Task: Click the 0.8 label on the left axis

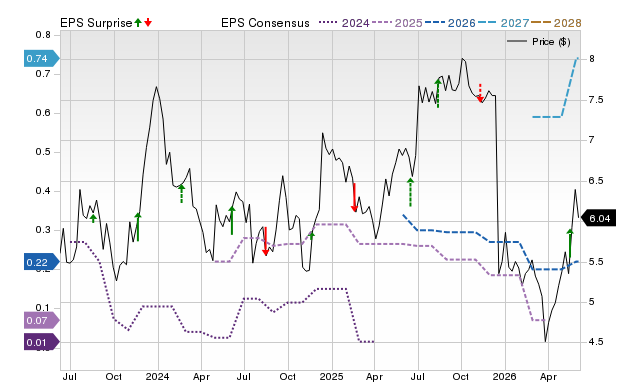Action: tap(43, 35)
